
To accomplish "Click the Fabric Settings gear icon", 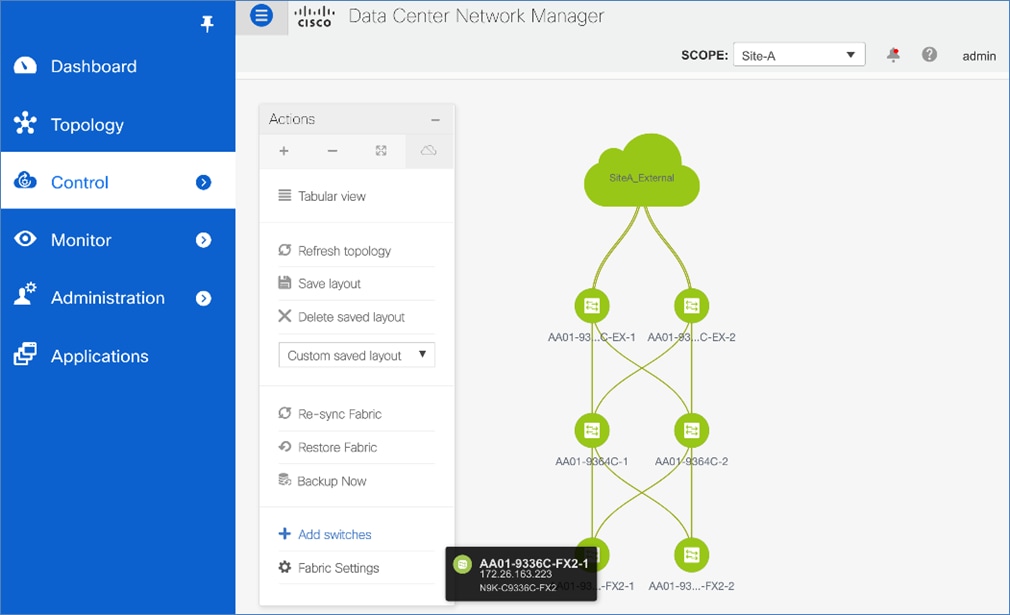I will 284,567.
